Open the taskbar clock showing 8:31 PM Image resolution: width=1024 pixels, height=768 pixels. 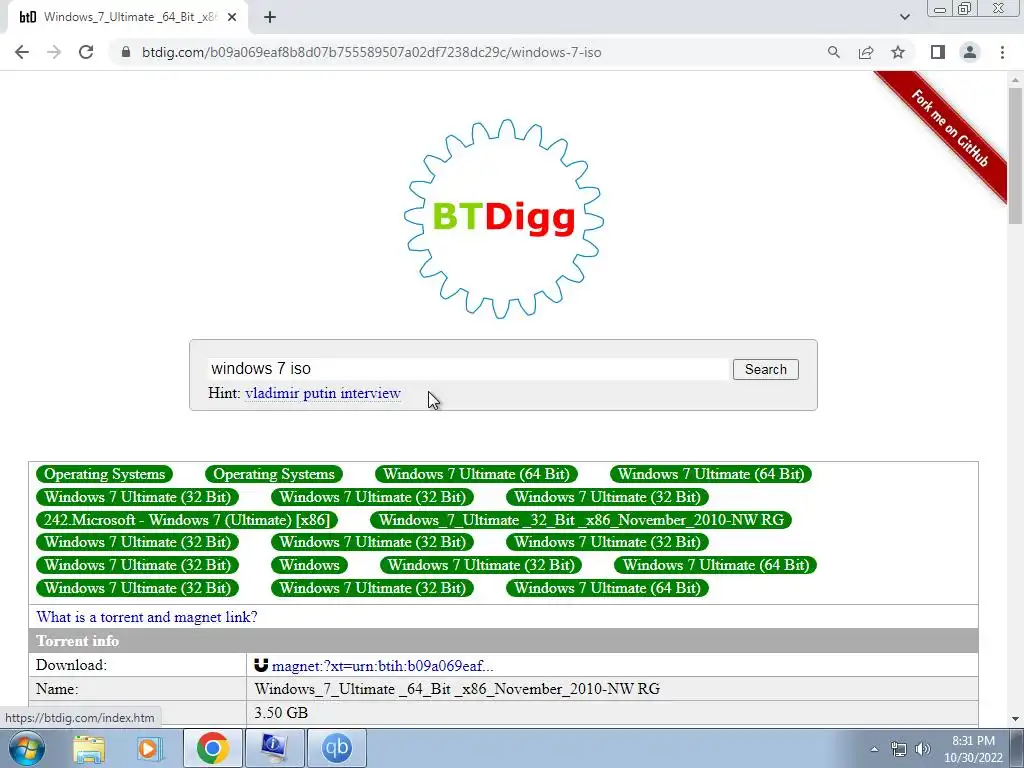pos(973,749)
